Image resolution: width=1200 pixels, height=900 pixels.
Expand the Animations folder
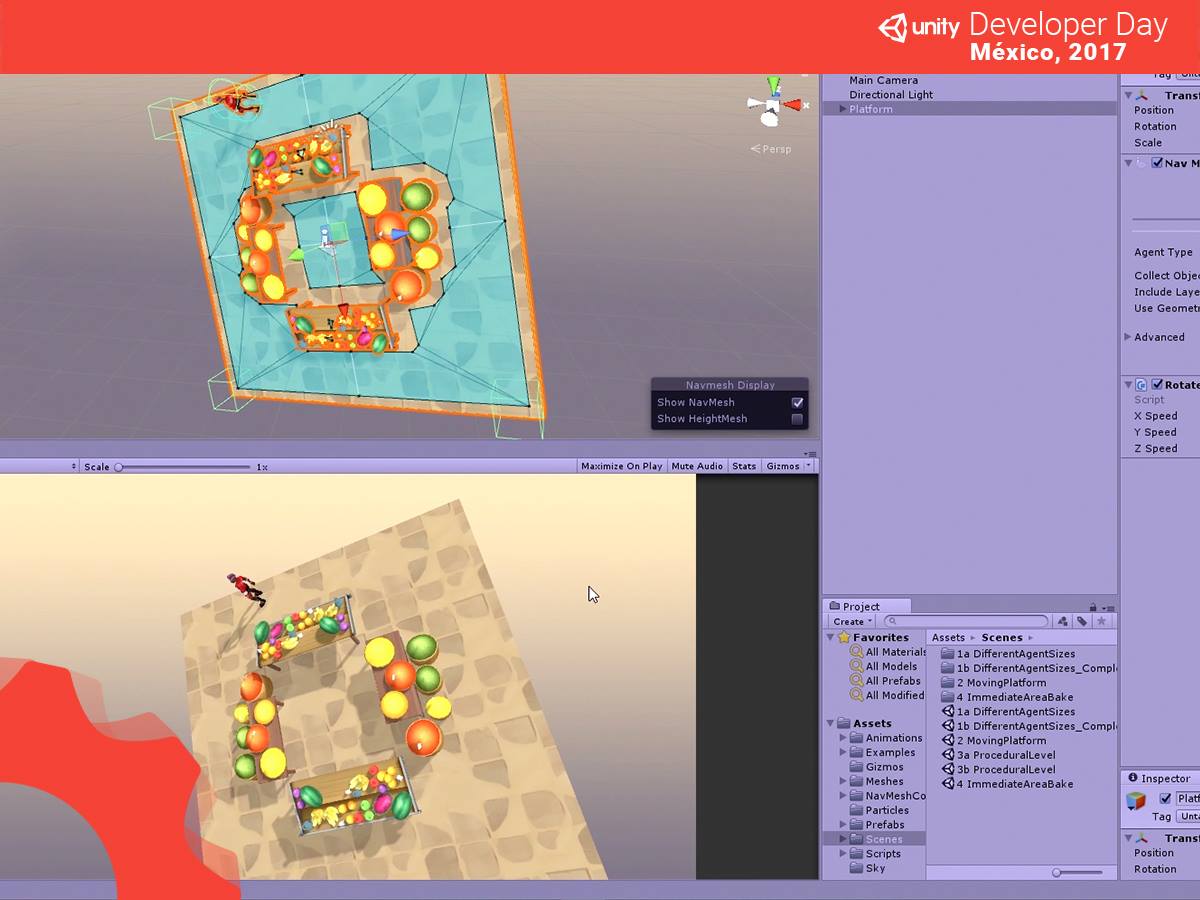coord(843,738)
